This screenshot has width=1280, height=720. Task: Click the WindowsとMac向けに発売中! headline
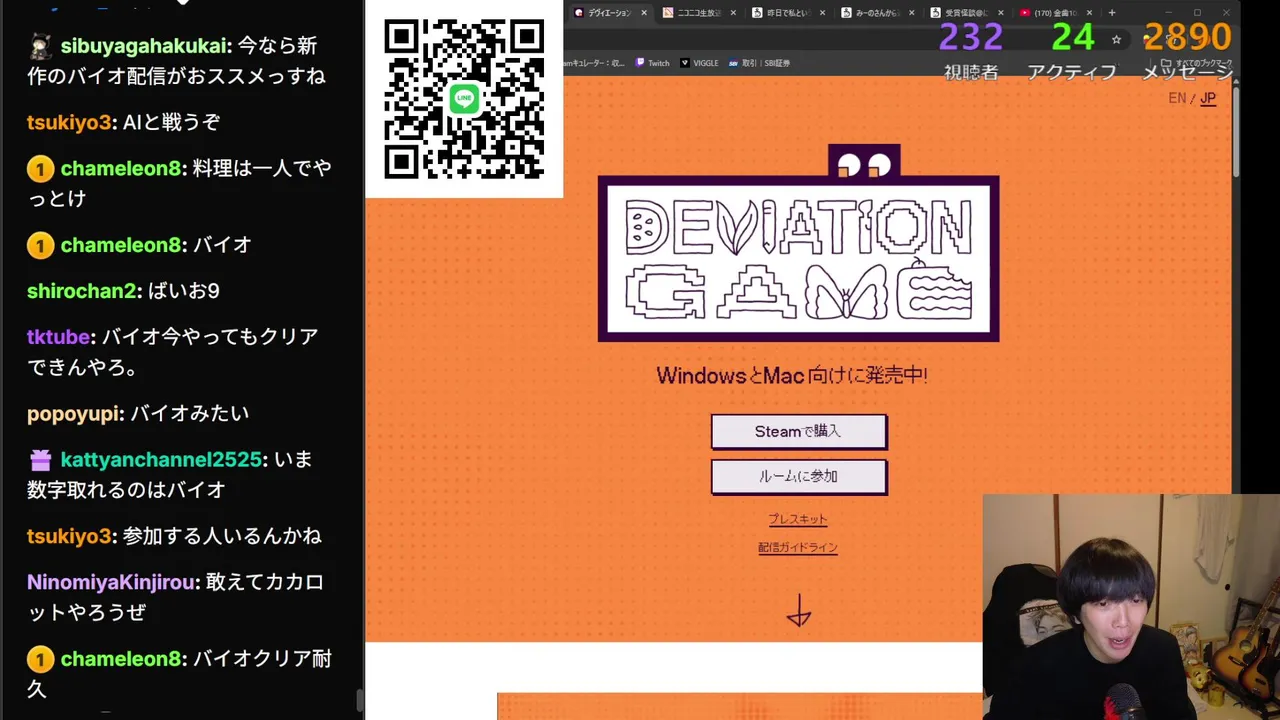pos(792,375)
